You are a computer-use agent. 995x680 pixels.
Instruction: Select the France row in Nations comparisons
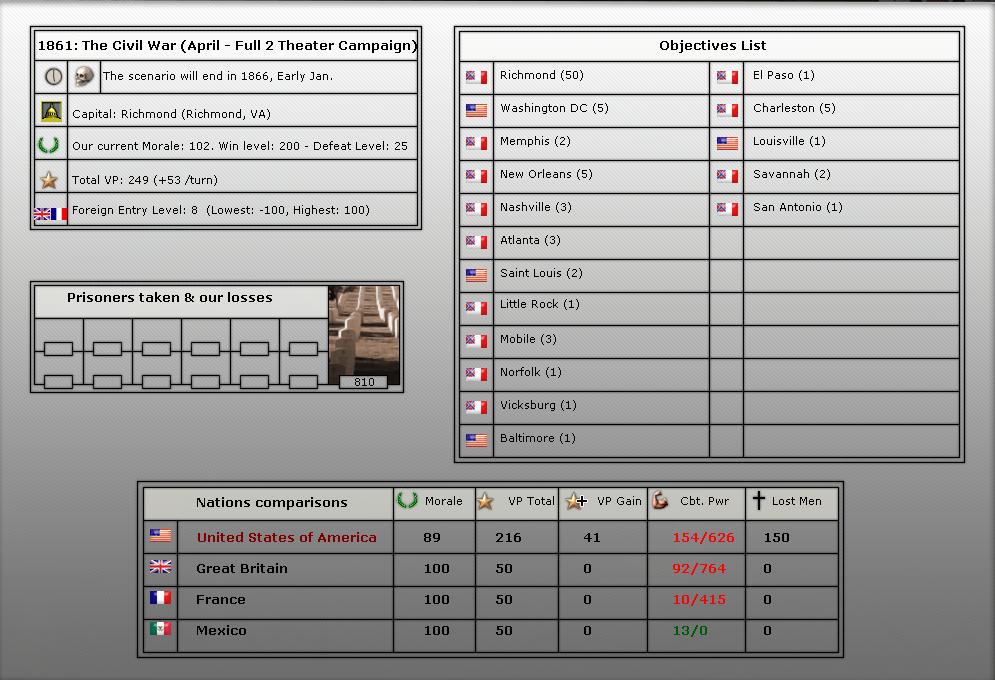coord(220,600)
